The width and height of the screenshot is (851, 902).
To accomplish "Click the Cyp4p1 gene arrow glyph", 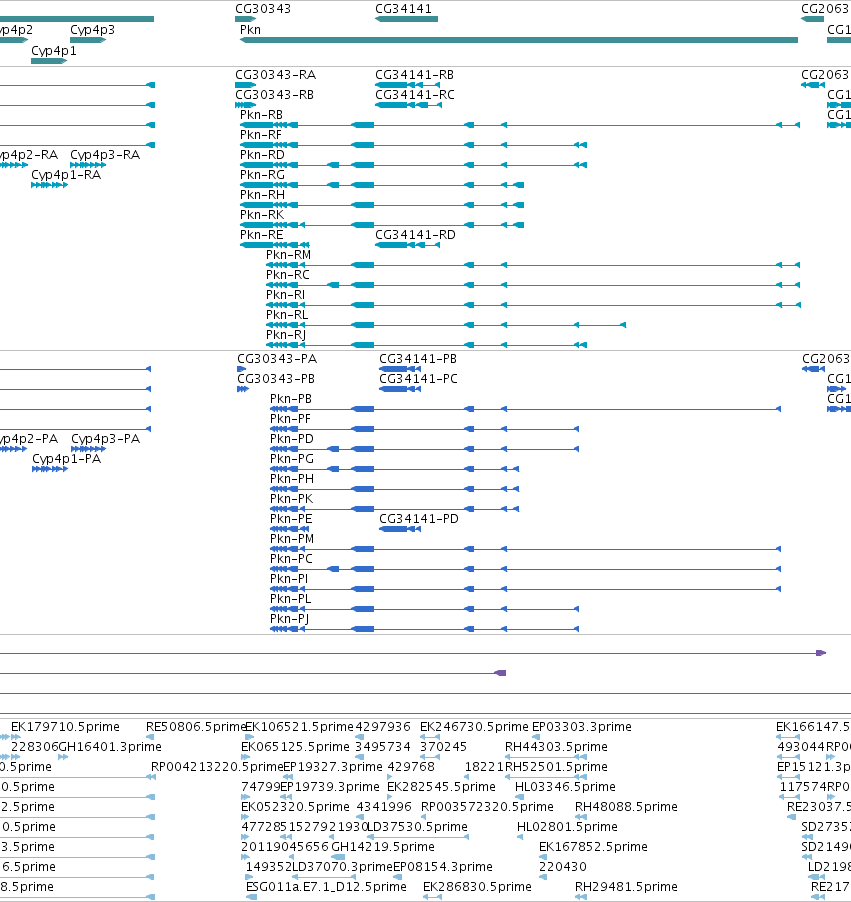I will [49, 60].
